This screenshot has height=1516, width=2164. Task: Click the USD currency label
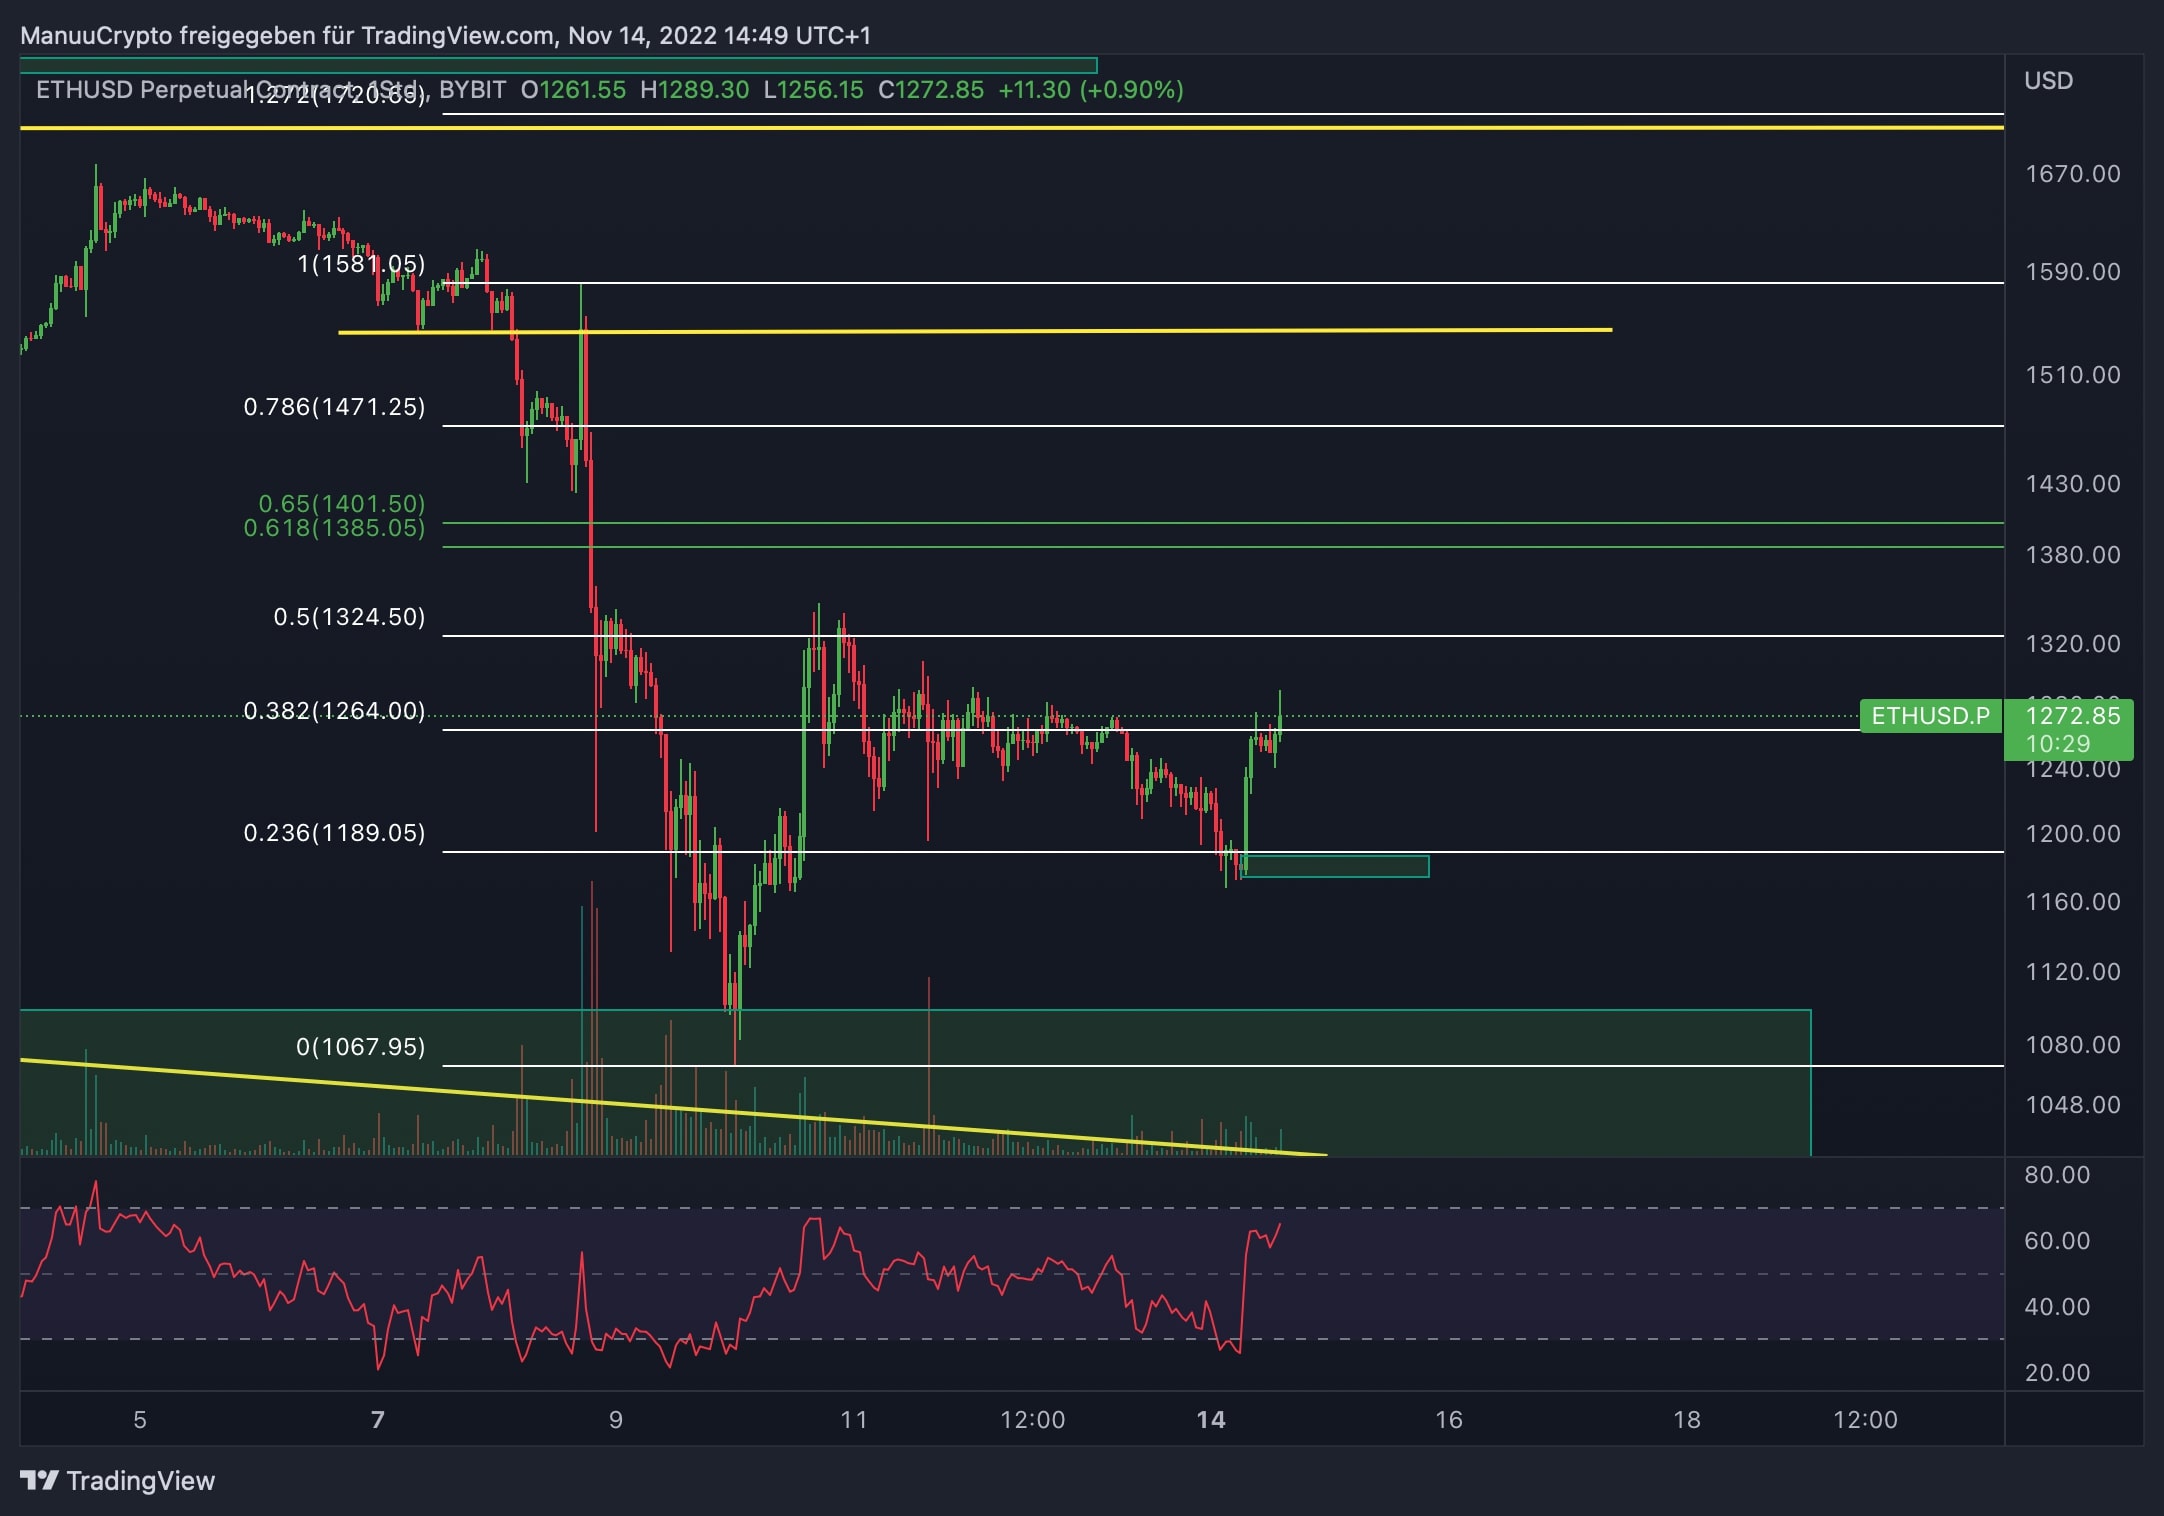click(2048, 81)
